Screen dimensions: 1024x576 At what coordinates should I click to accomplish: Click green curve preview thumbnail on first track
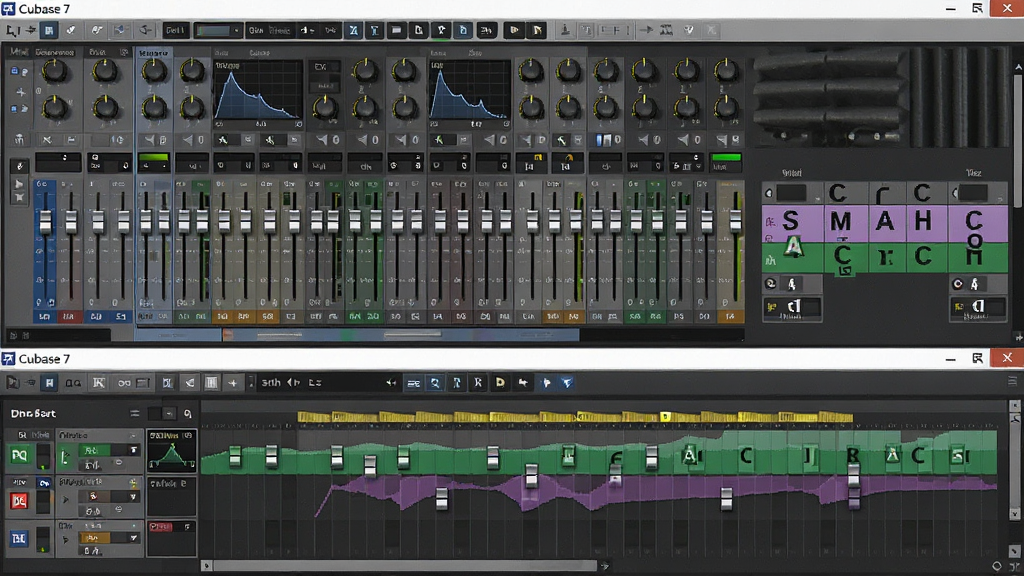tap(171, 451)
